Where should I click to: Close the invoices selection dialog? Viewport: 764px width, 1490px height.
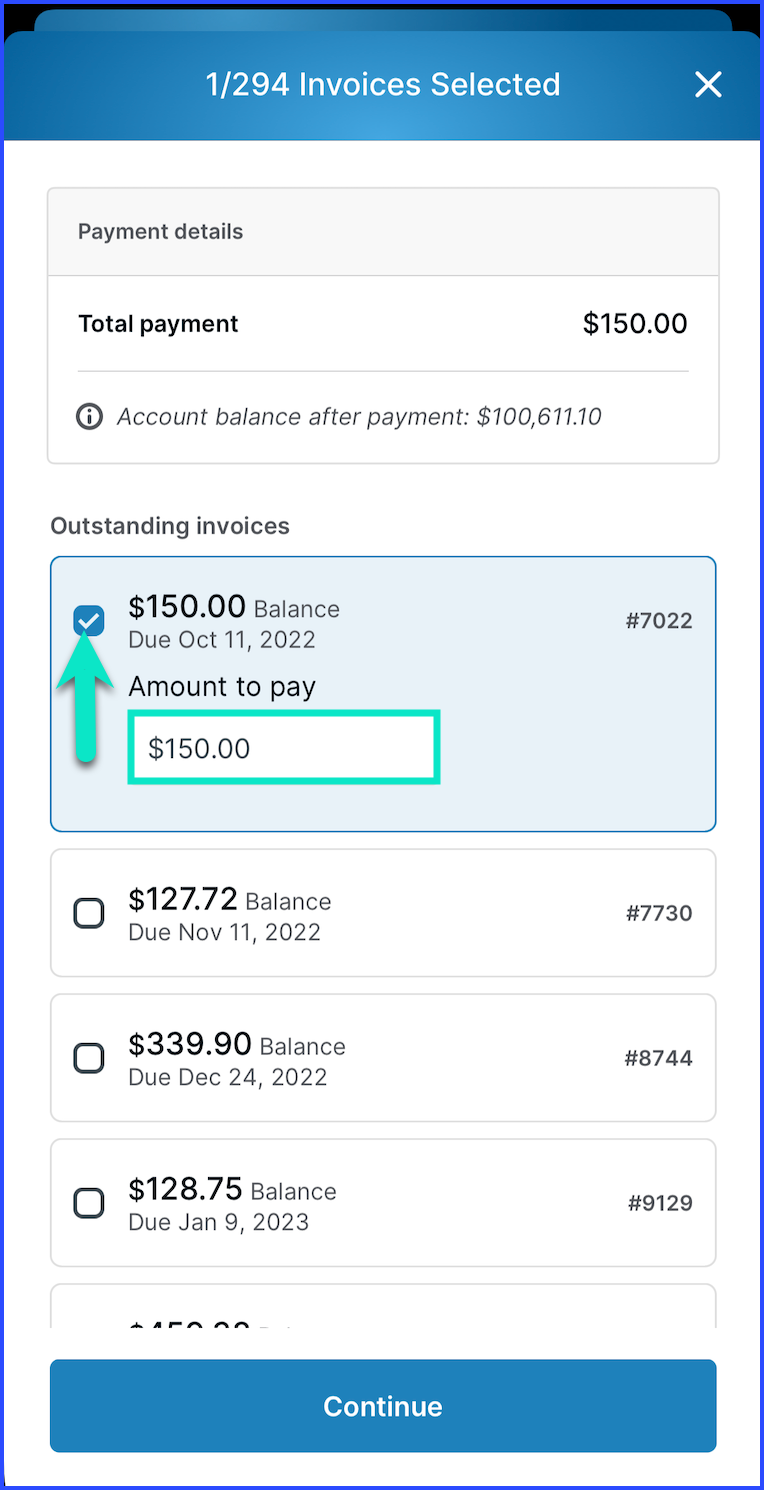coord(708,85)
